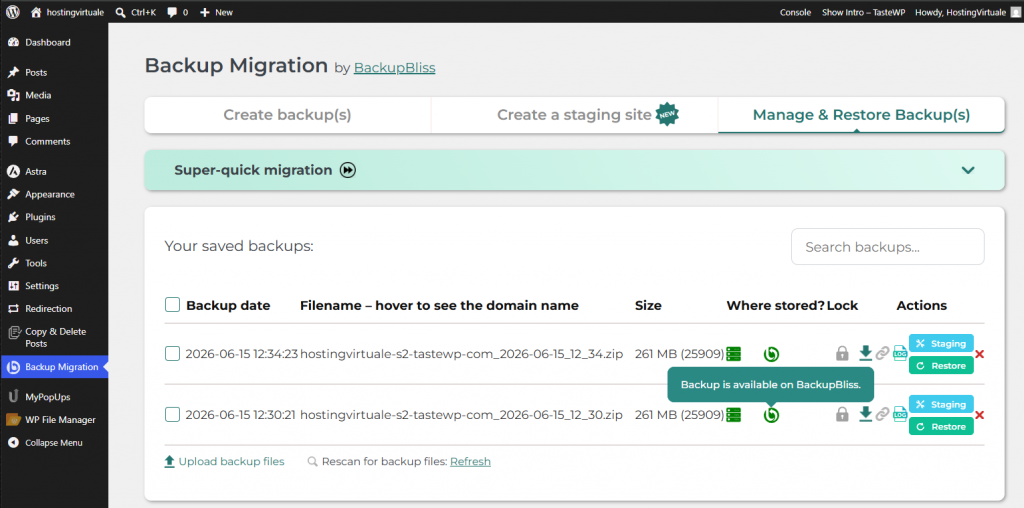Viewport: 1024px width, 508px height.
Task: Open the comments bubble in the admin bar
Action: coord(178,12)
